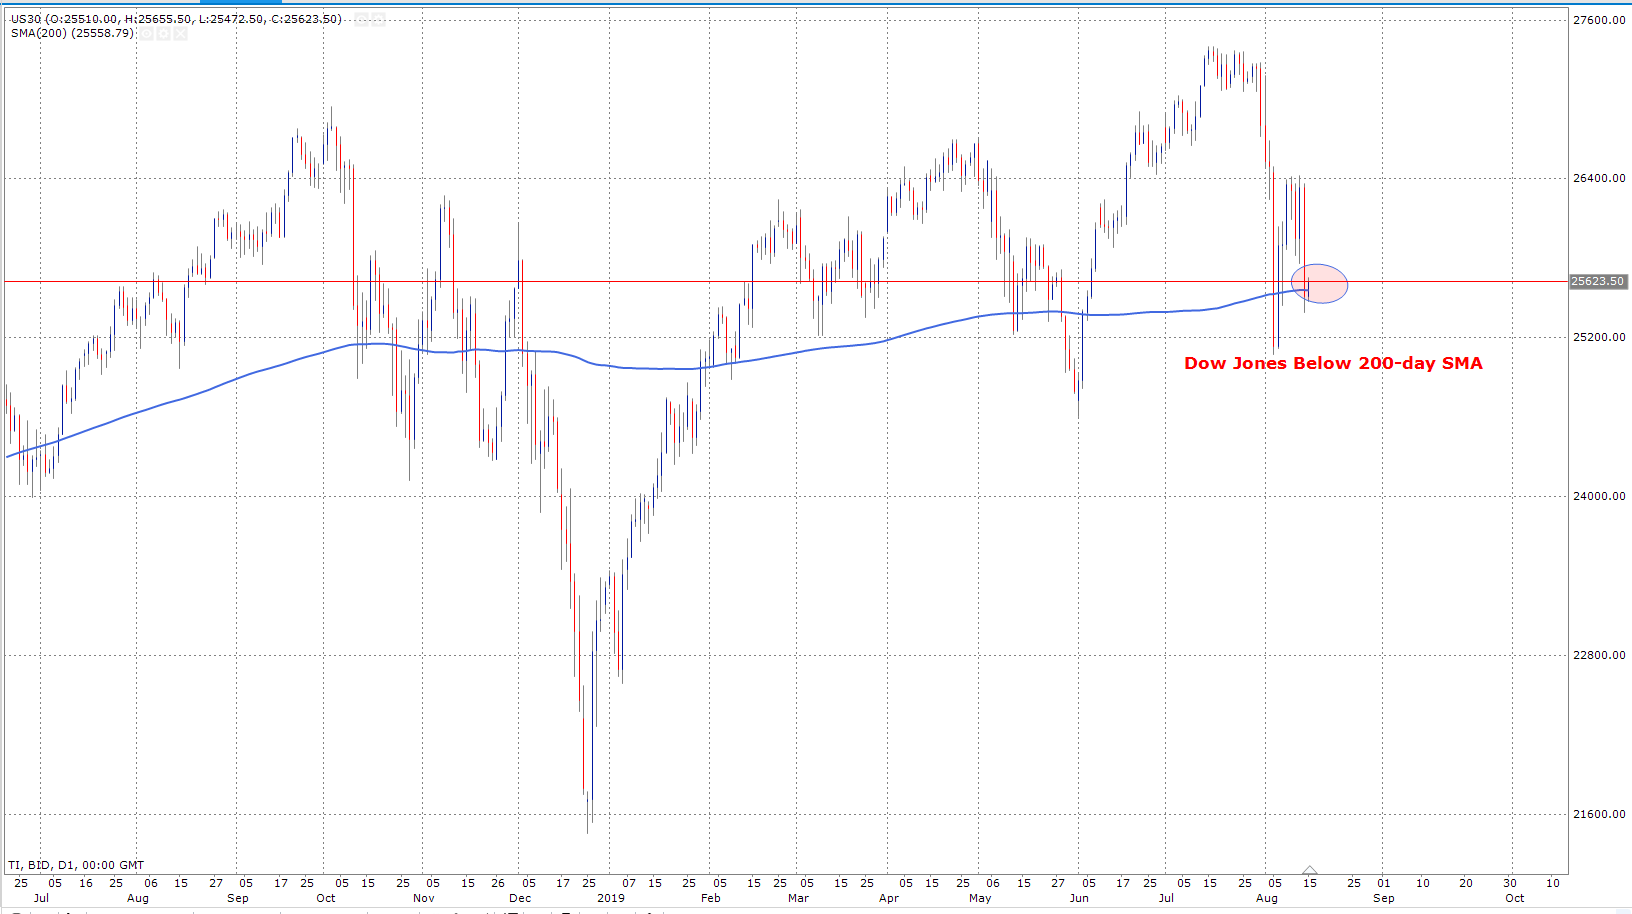Image resolution: width=1632 pixels, height=914 pixels.
Task: Toggle visibility of the US30 price series
Action: point(361,19)
